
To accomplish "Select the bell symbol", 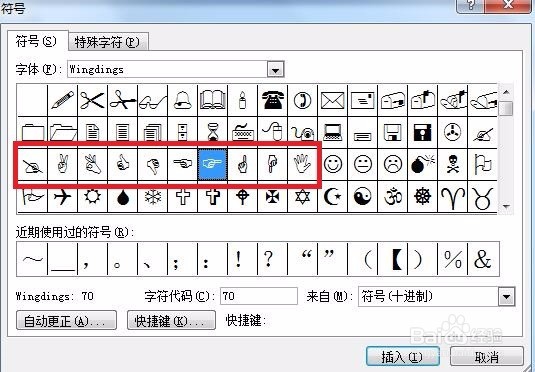I will (183, 100).
